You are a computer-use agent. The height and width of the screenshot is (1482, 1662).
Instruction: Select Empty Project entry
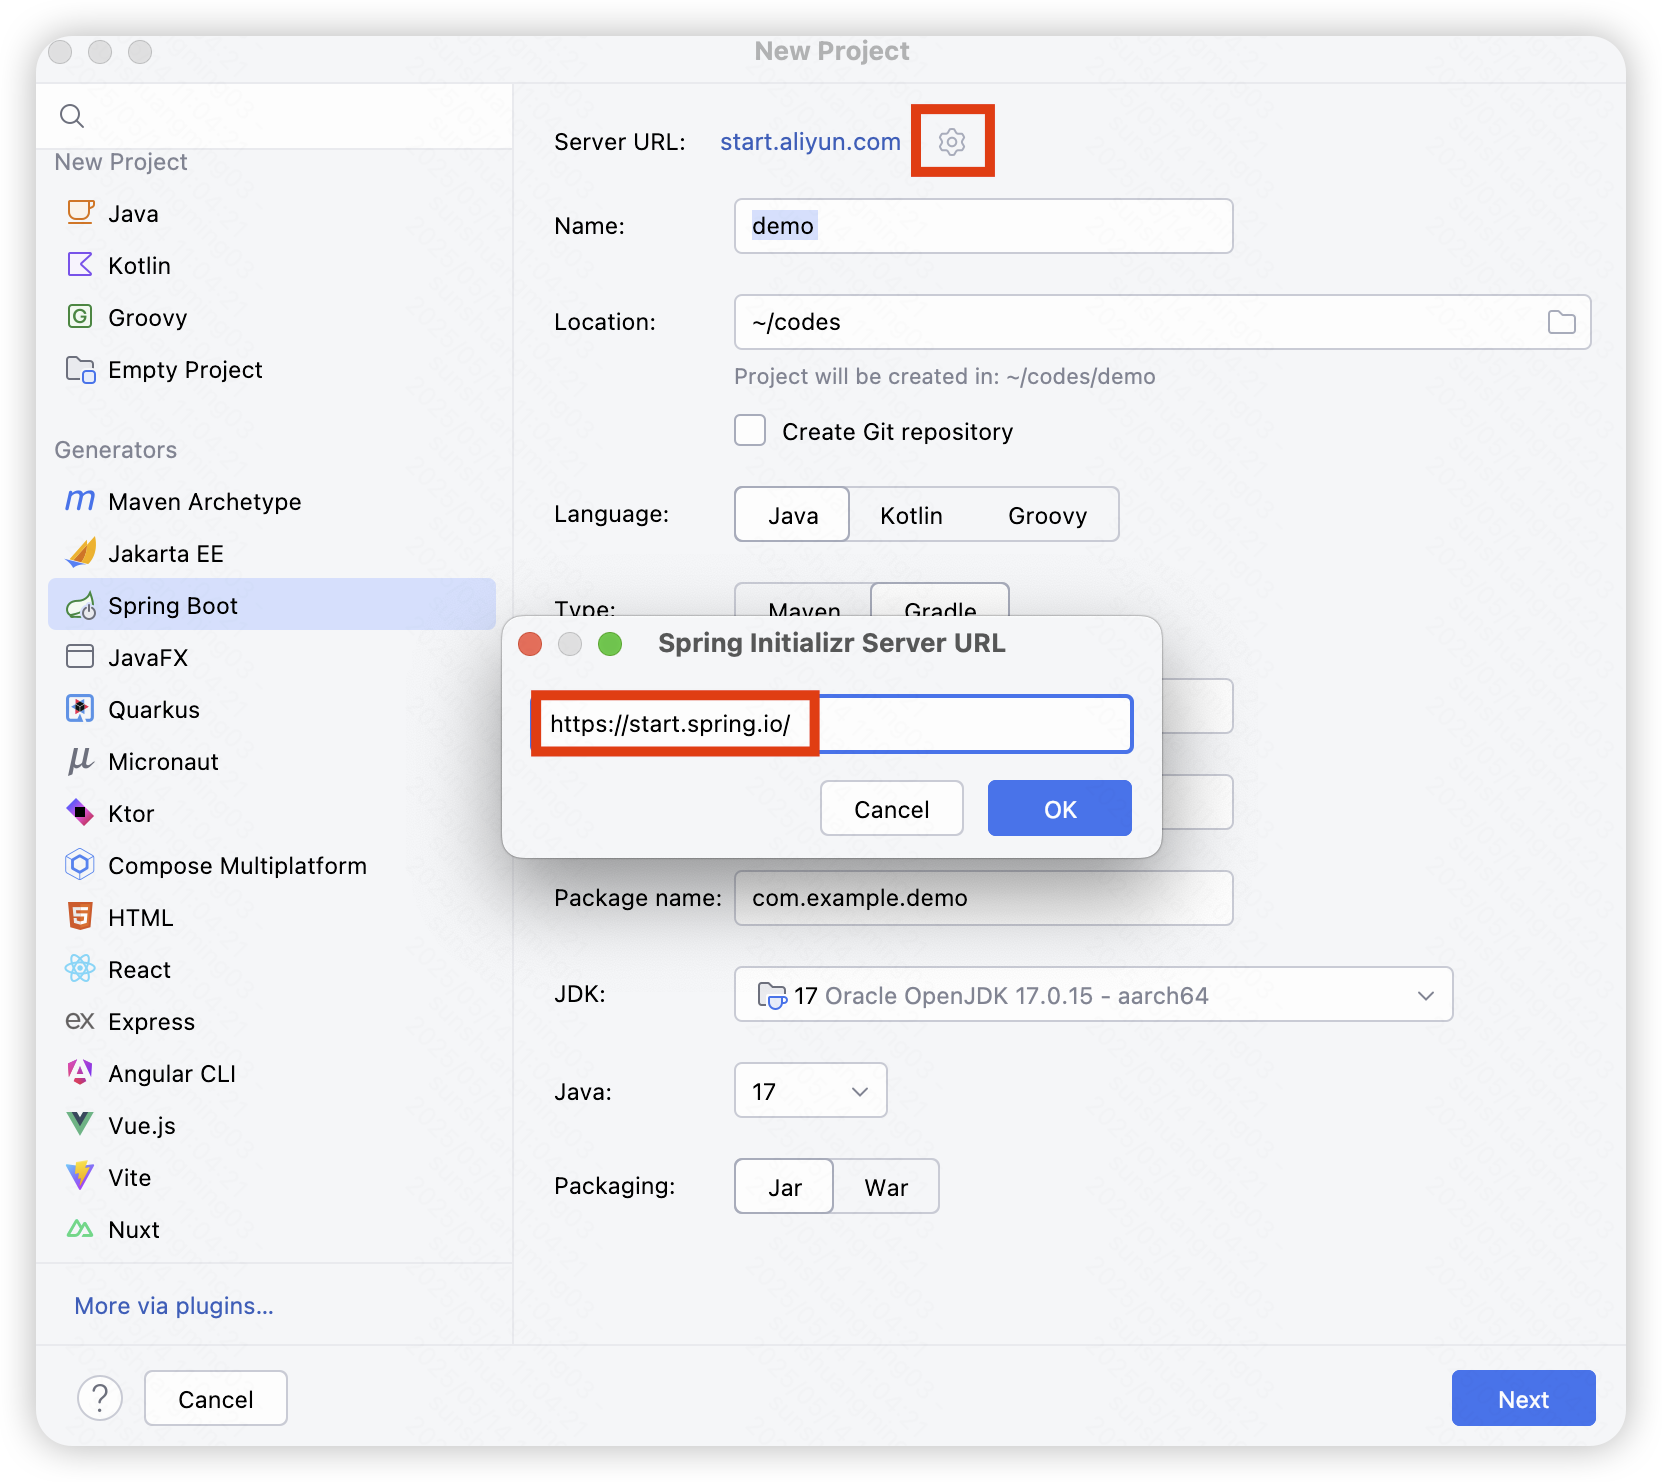(272, 369)
